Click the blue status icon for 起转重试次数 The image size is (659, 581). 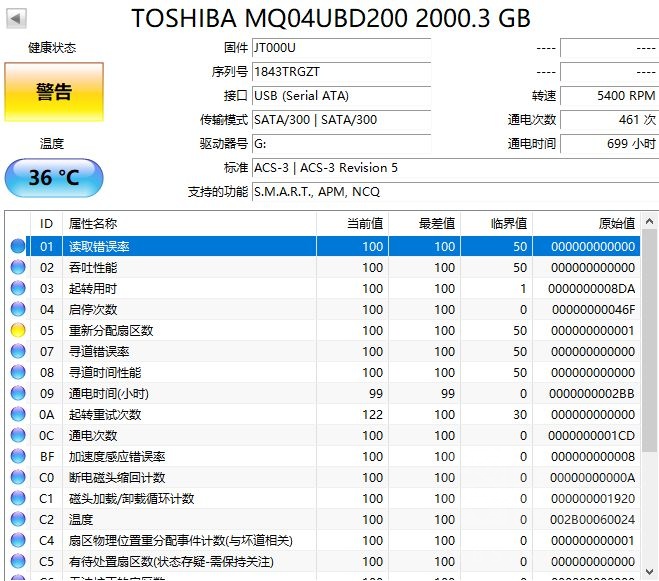(x=18, y=415)
